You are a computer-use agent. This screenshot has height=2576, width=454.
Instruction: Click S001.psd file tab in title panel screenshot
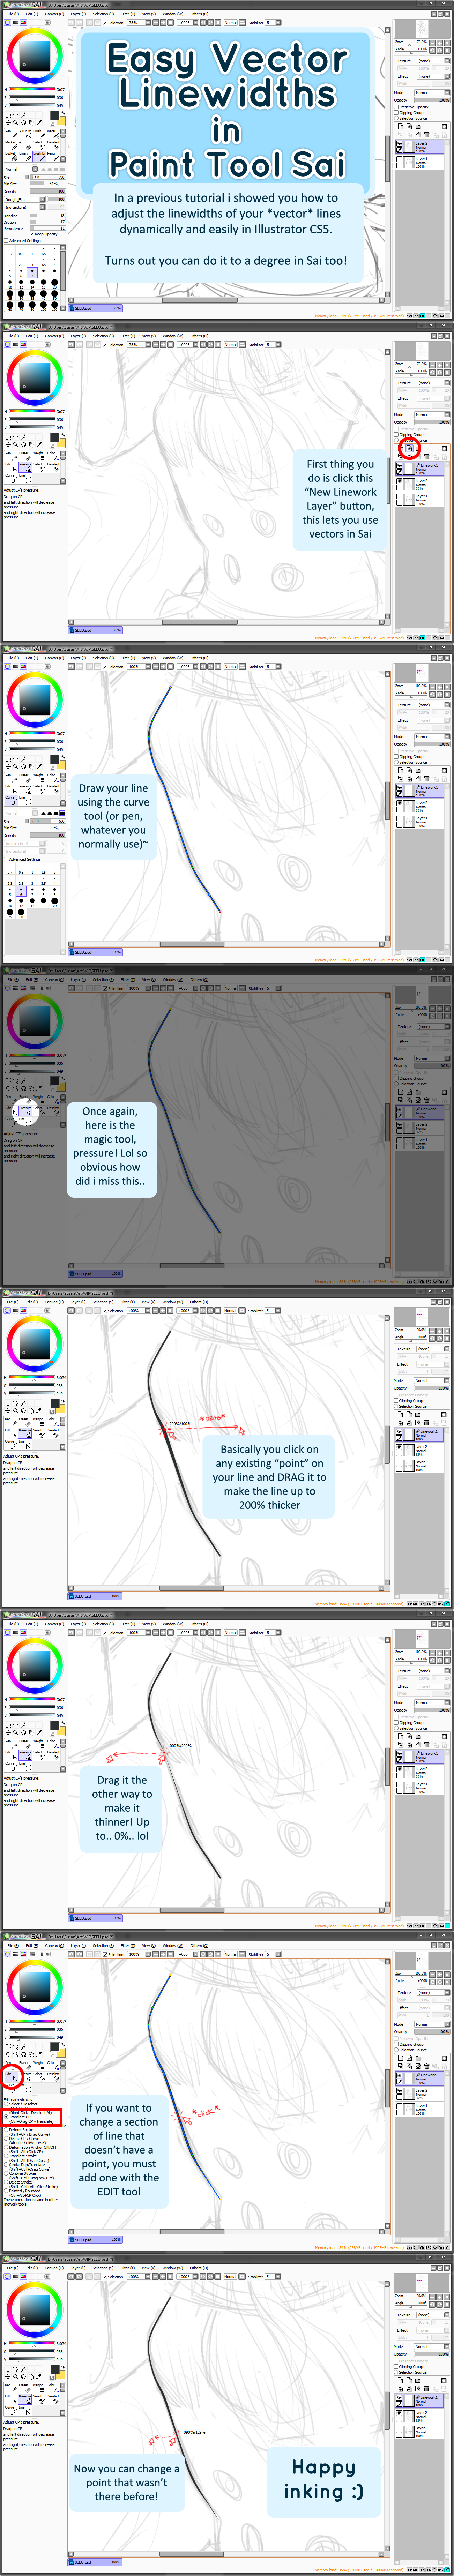tap(95, 308)
